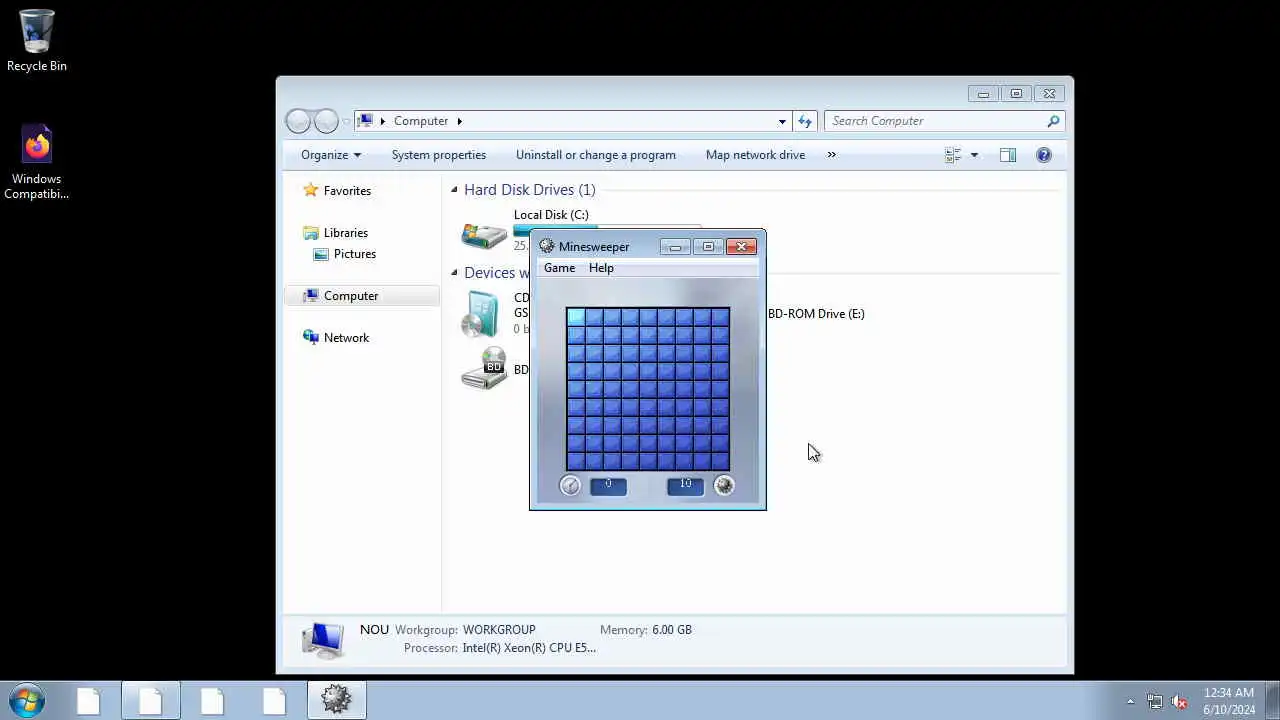Screen dimensions: 1280x720
Task: Collapse the Hard Disk Drives group
Action: [x=454, y=190]
